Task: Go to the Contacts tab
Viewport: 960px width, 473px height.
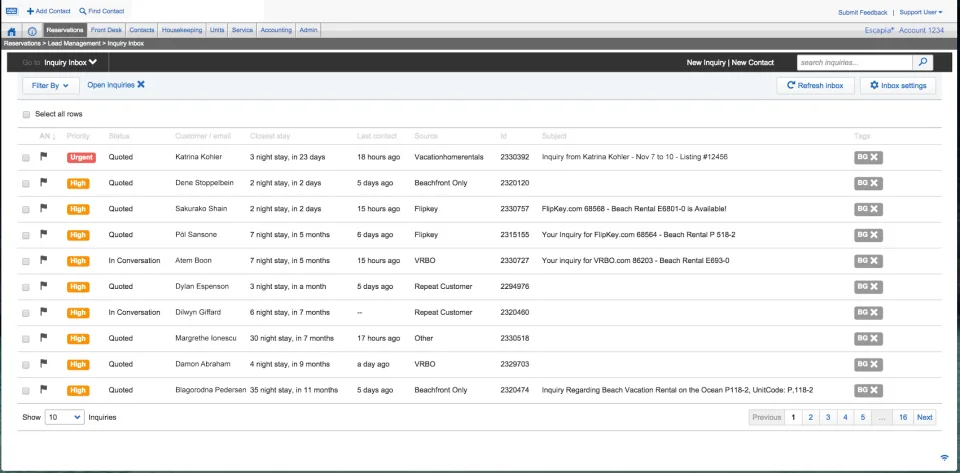Action: tap(142, 30)
